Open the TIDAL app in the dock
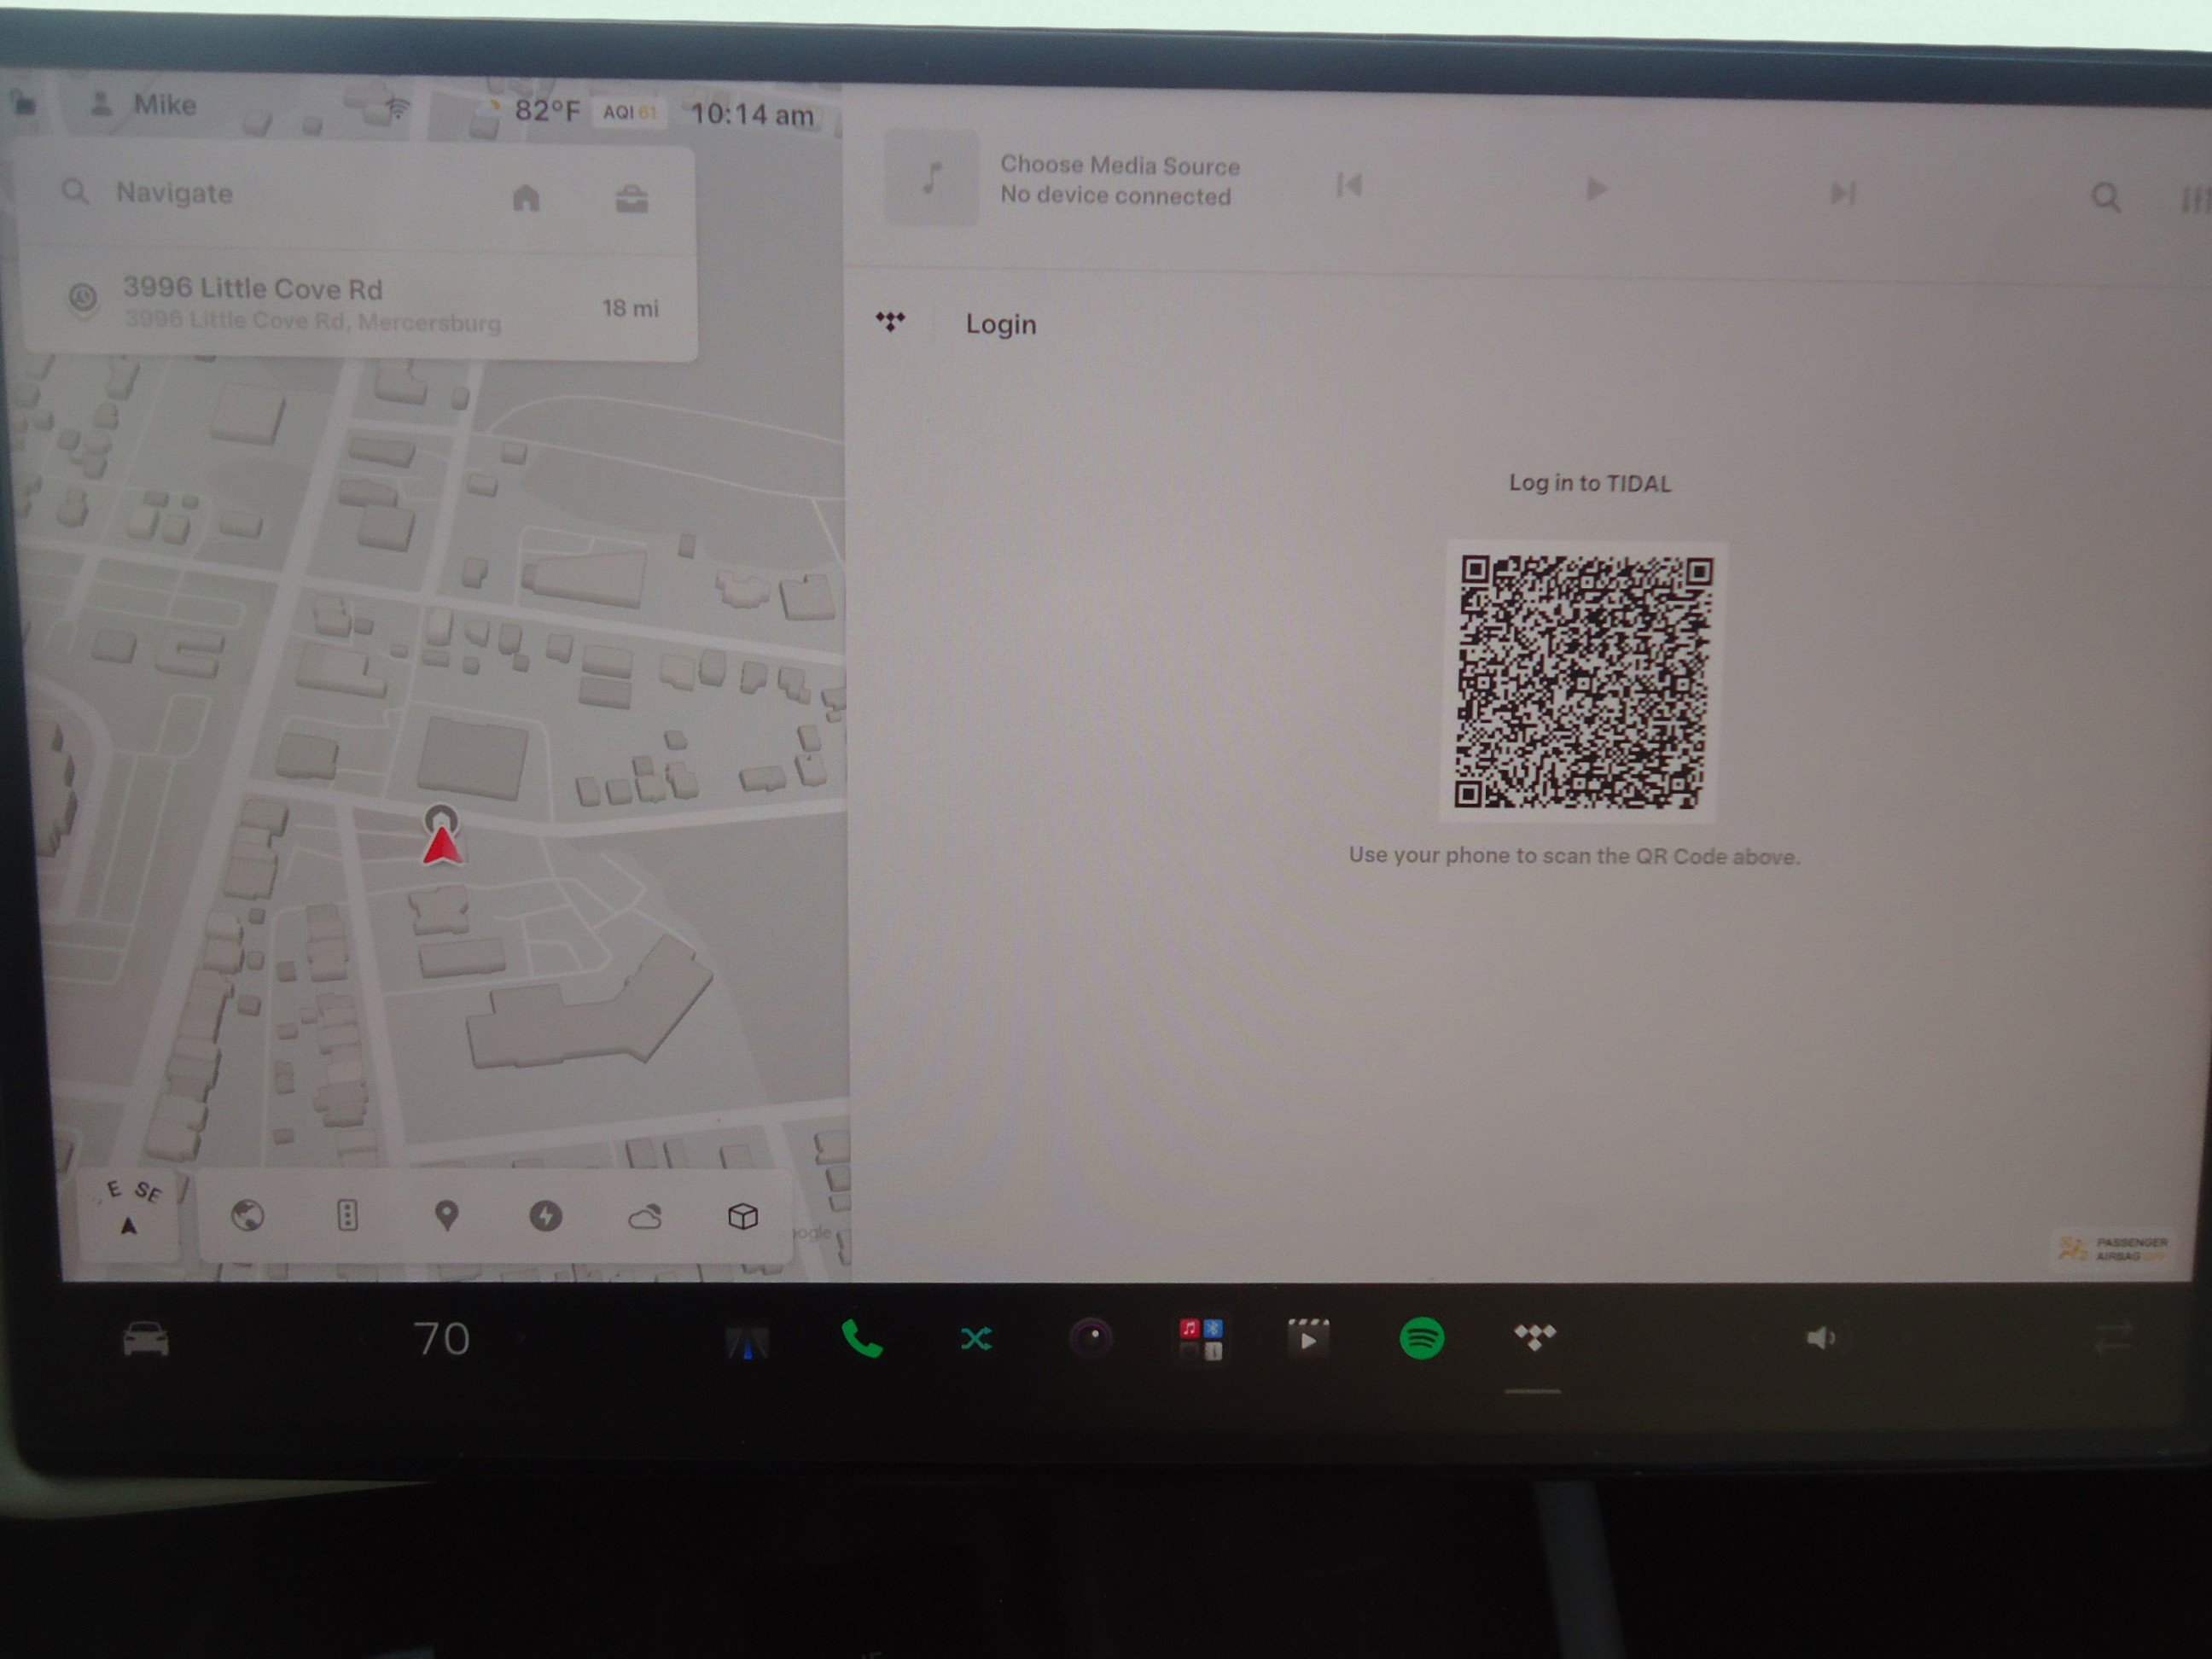2212x1659 pixels. [x=1534, y=1338]
